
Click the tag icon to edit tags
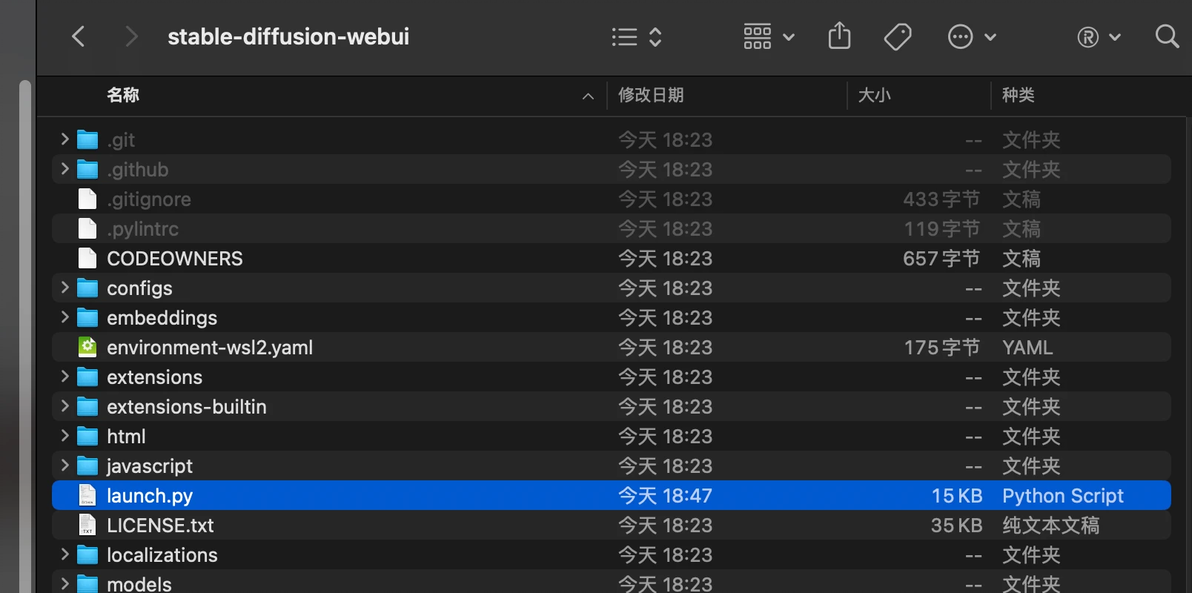click(898, 36)
